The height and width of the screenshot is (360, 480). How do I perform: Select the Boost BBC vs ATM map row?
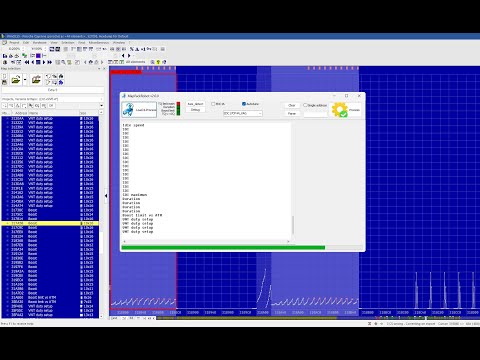point(50,297)
